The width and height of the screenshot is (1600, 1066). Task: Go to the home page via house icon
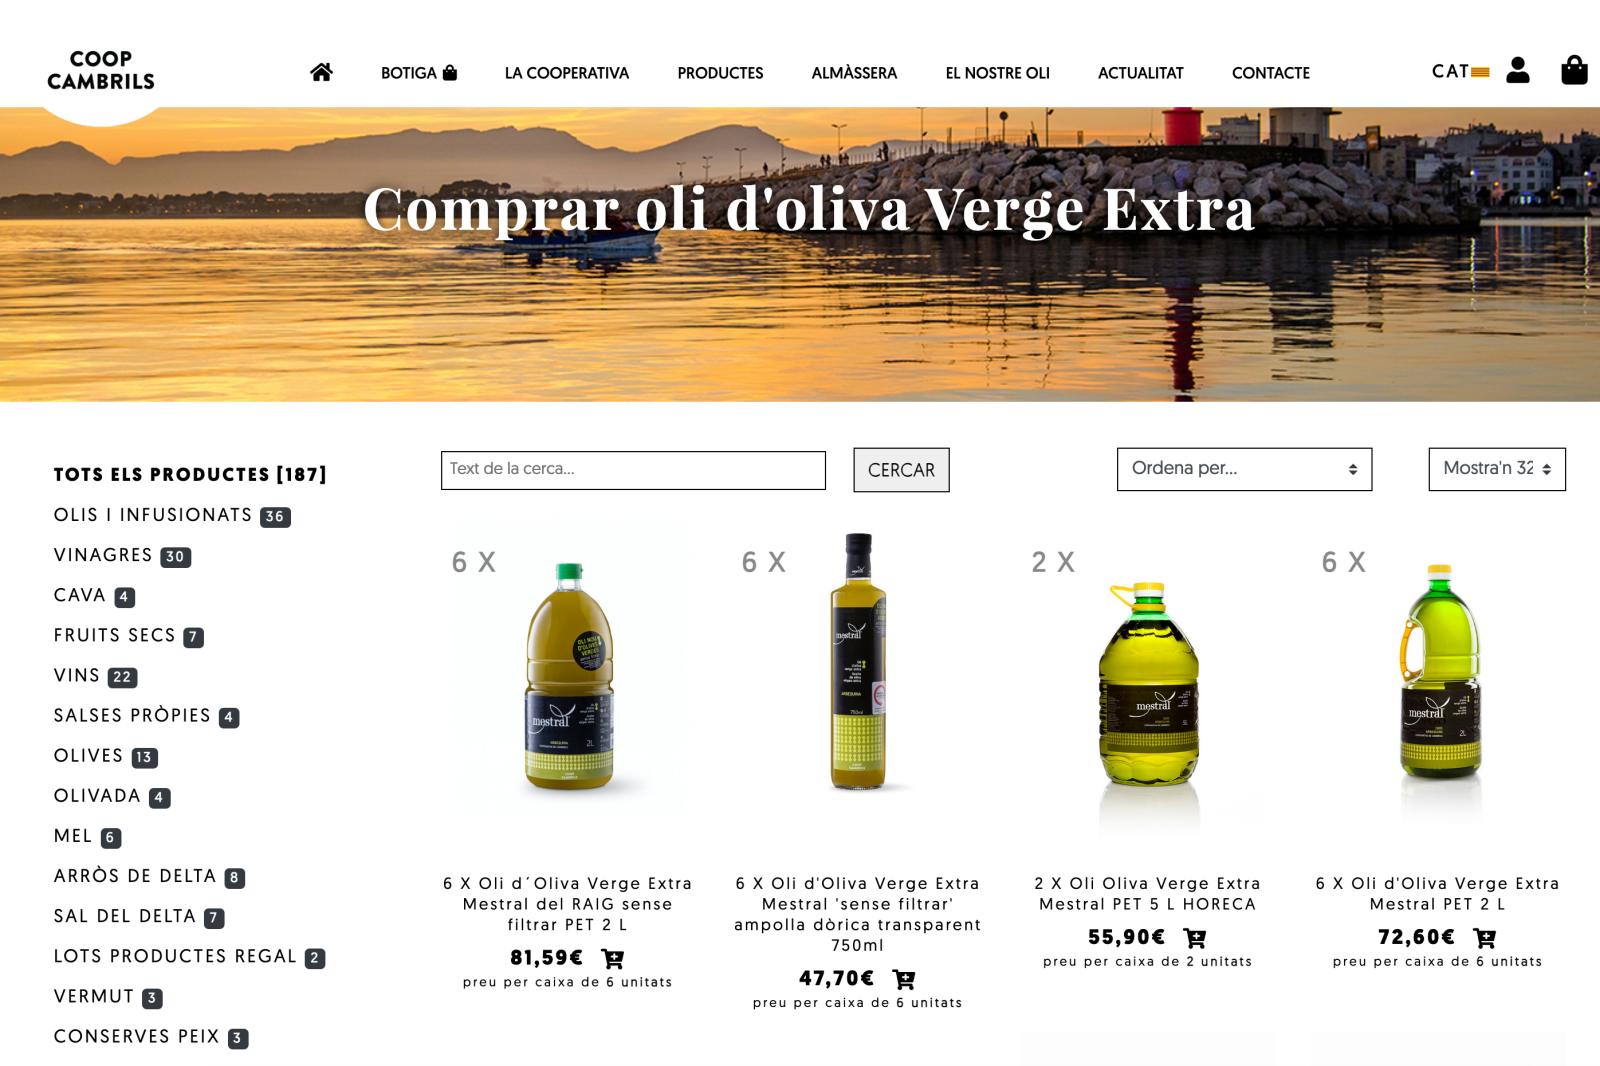point(321,72)
